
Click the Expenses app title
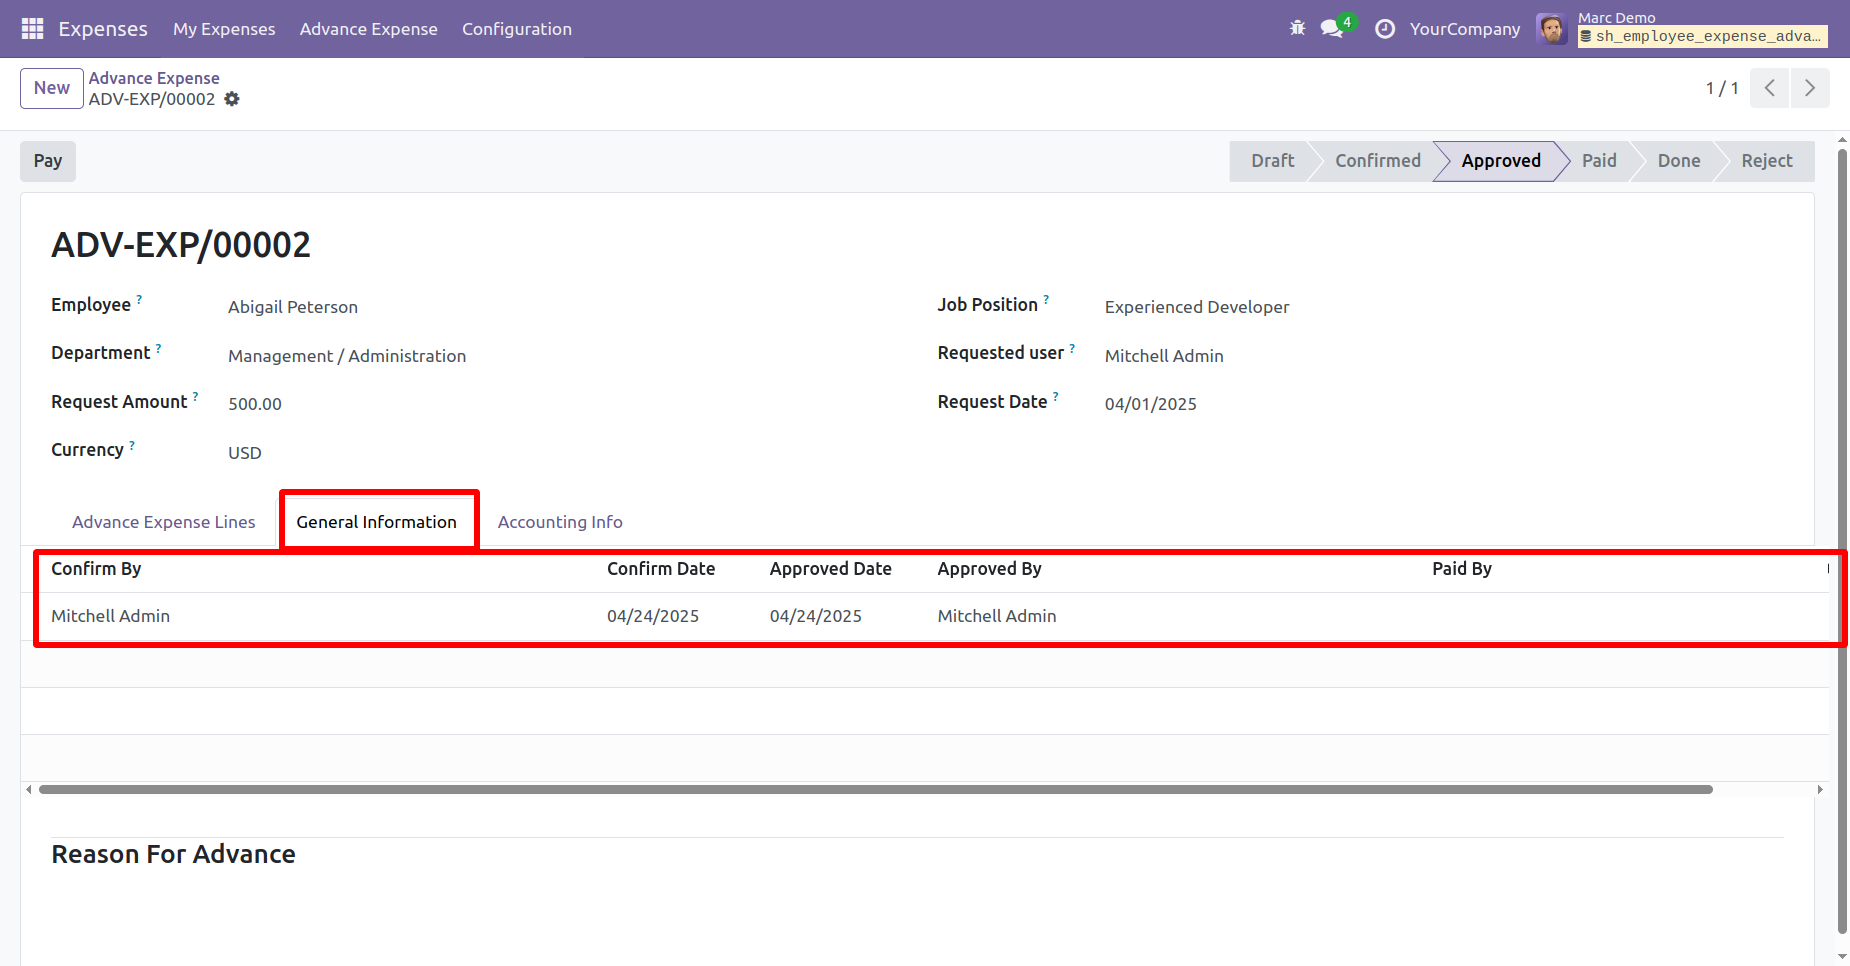click(x=103, y=29)
